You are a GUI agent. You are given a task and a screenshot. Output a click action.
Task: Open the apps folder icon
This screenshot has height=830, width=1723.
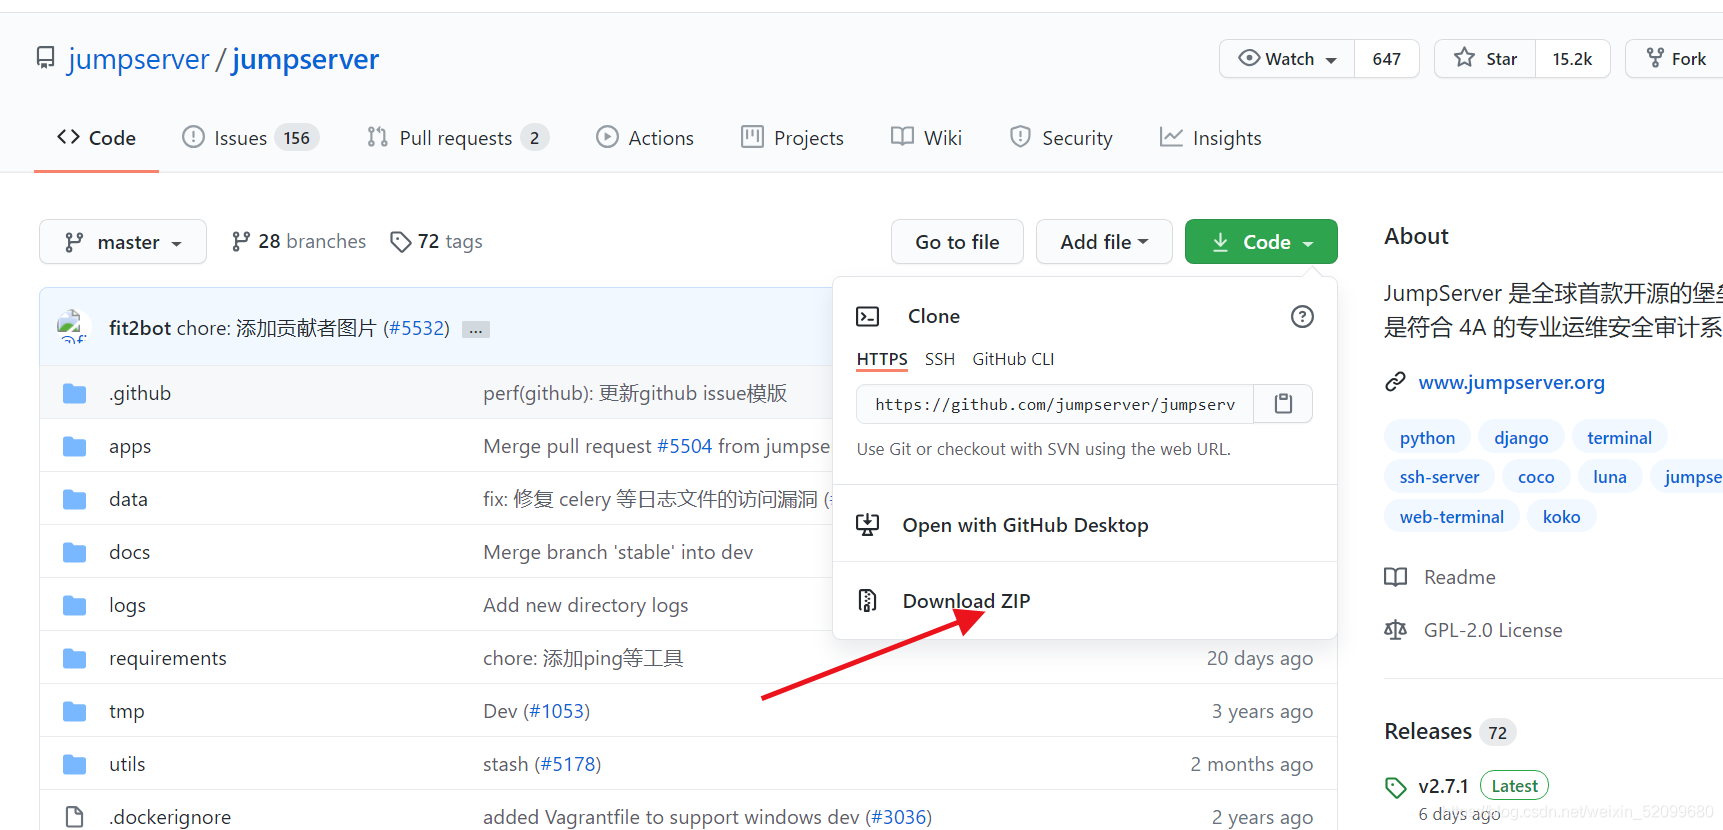coord(74,446)
